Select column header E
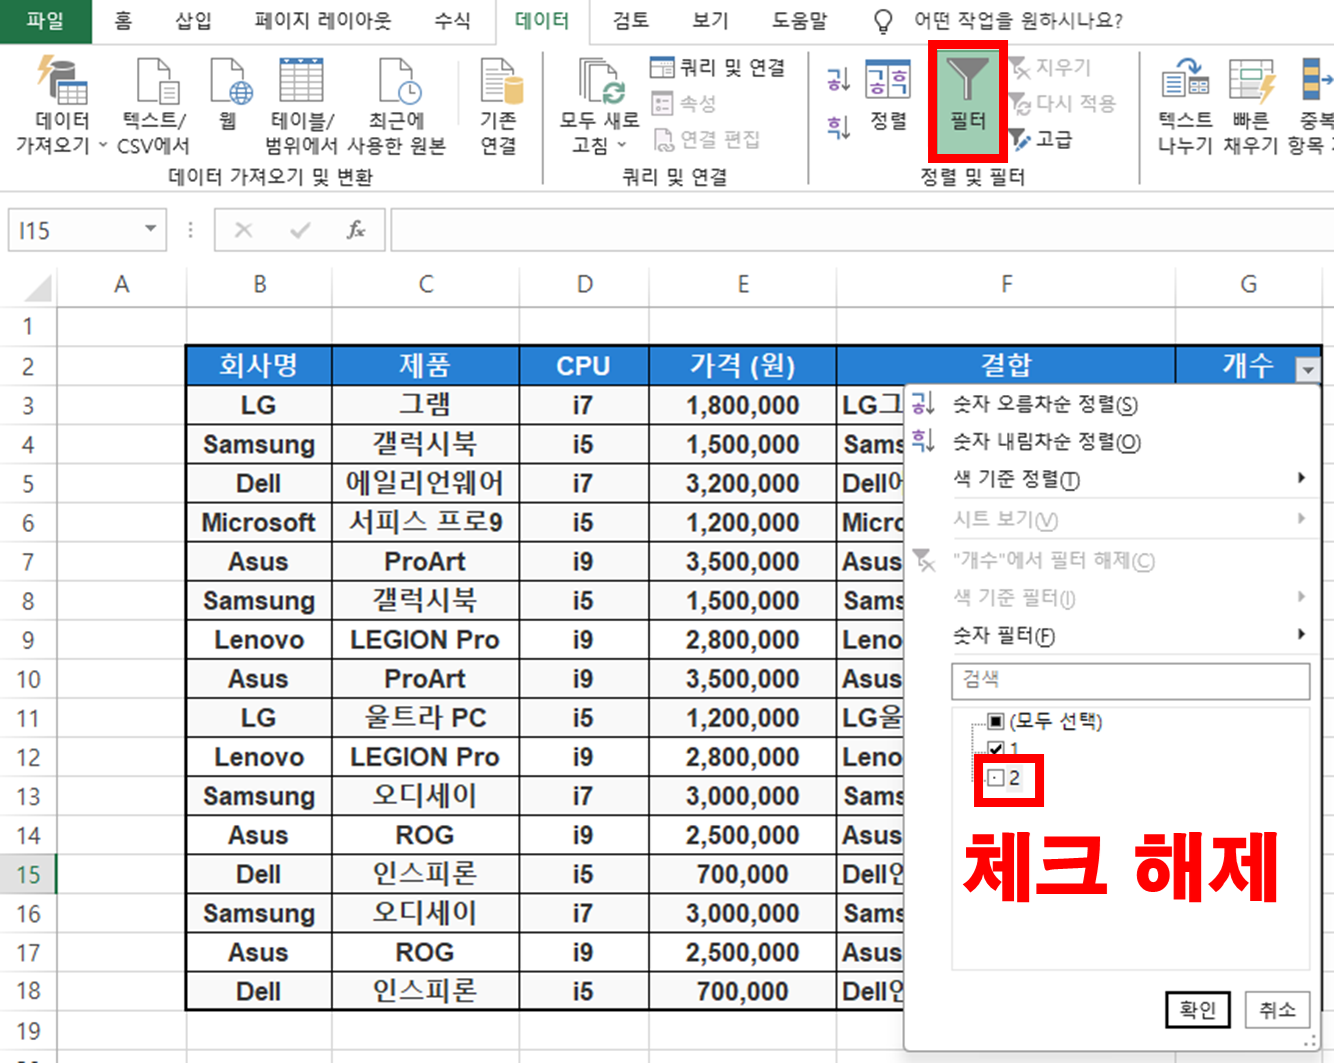 point(743,285)
